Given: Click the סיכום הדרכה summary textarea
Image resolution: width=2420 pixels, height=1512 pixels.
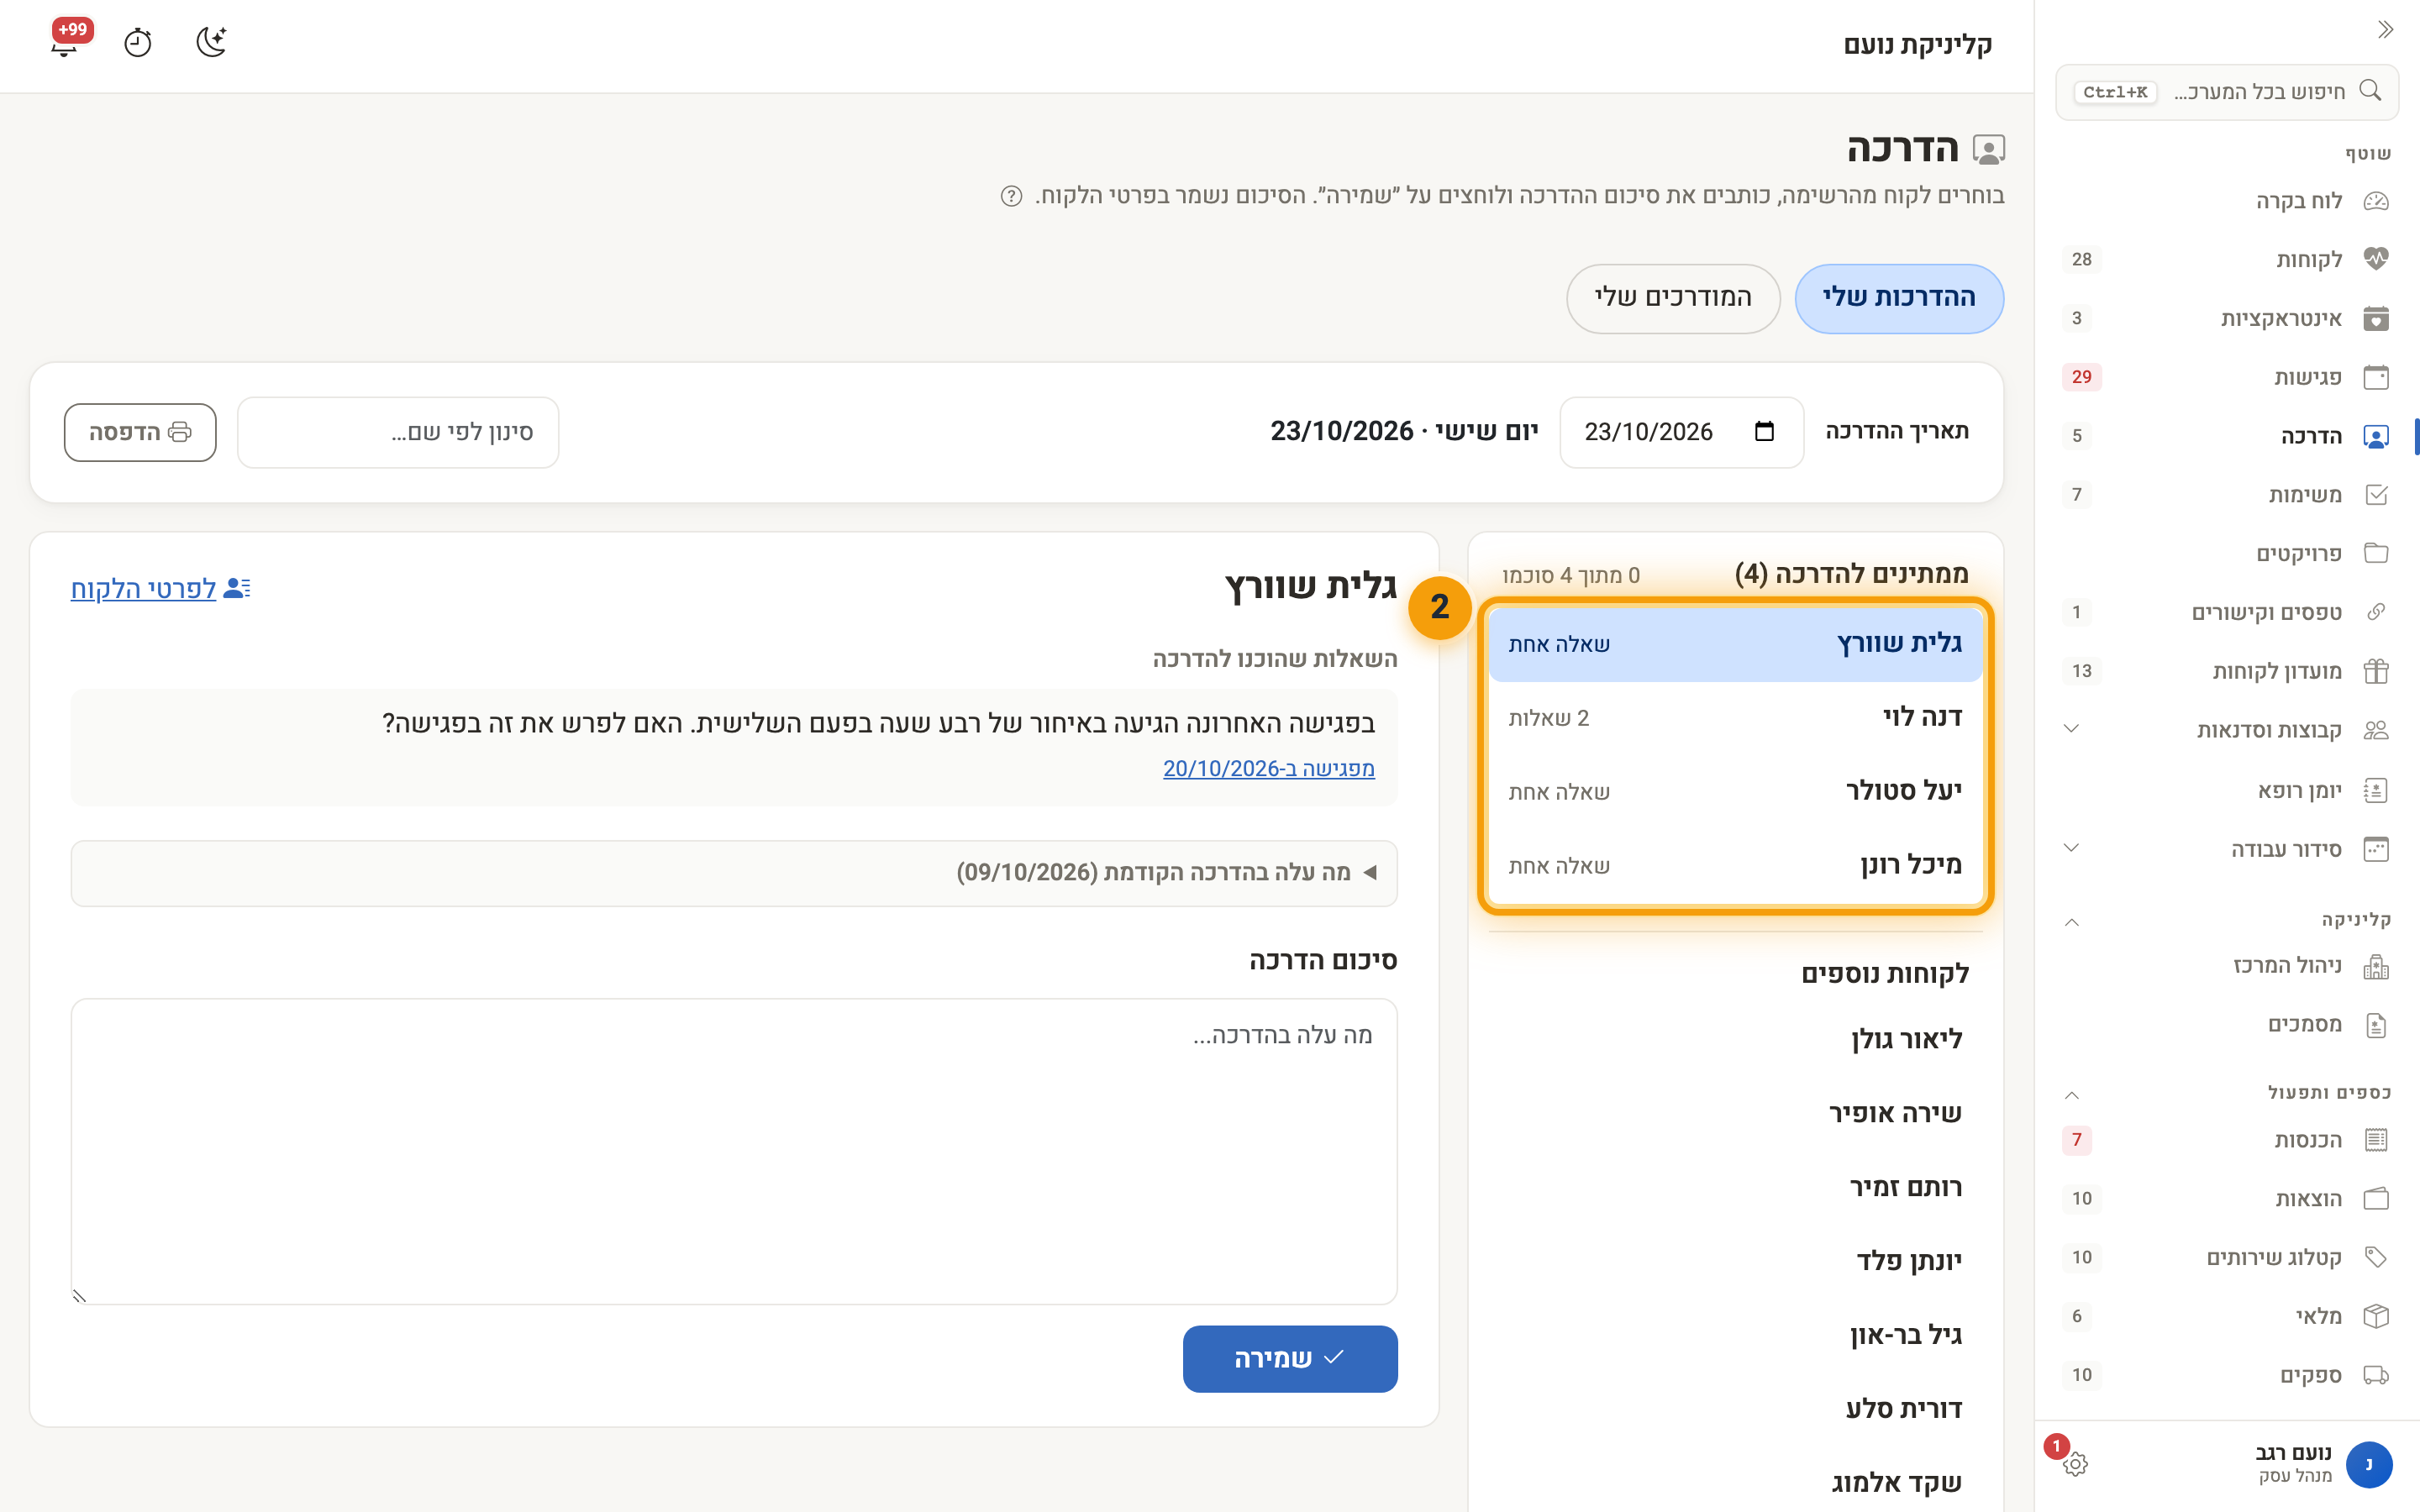Looking at the screenshot, I should click(x=734, y=1151).
